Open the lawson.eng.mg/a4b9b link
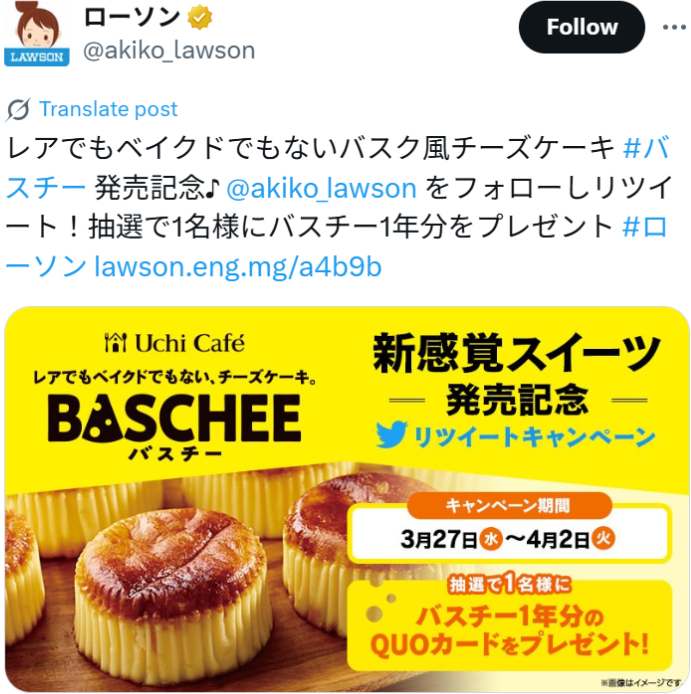This screenshot has width=691, height=694. coord(238,267)
